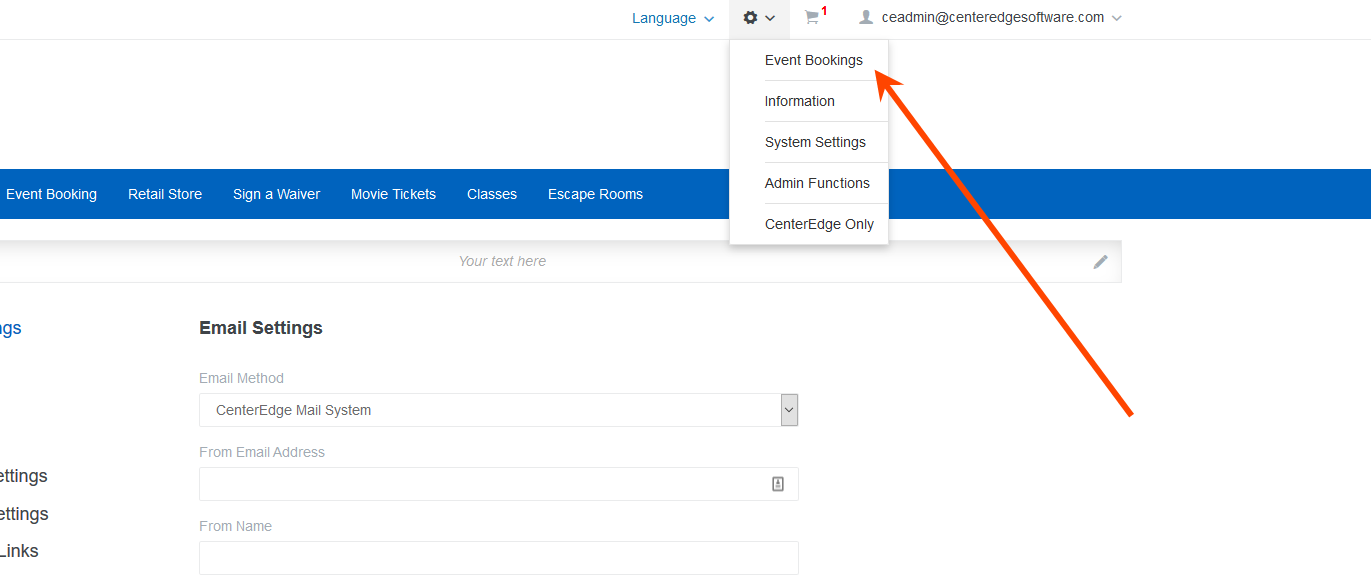Navigate to Sign a Waiver
Screen dimensions: 1371x584
pyautogui.click(x=276, y=194)
